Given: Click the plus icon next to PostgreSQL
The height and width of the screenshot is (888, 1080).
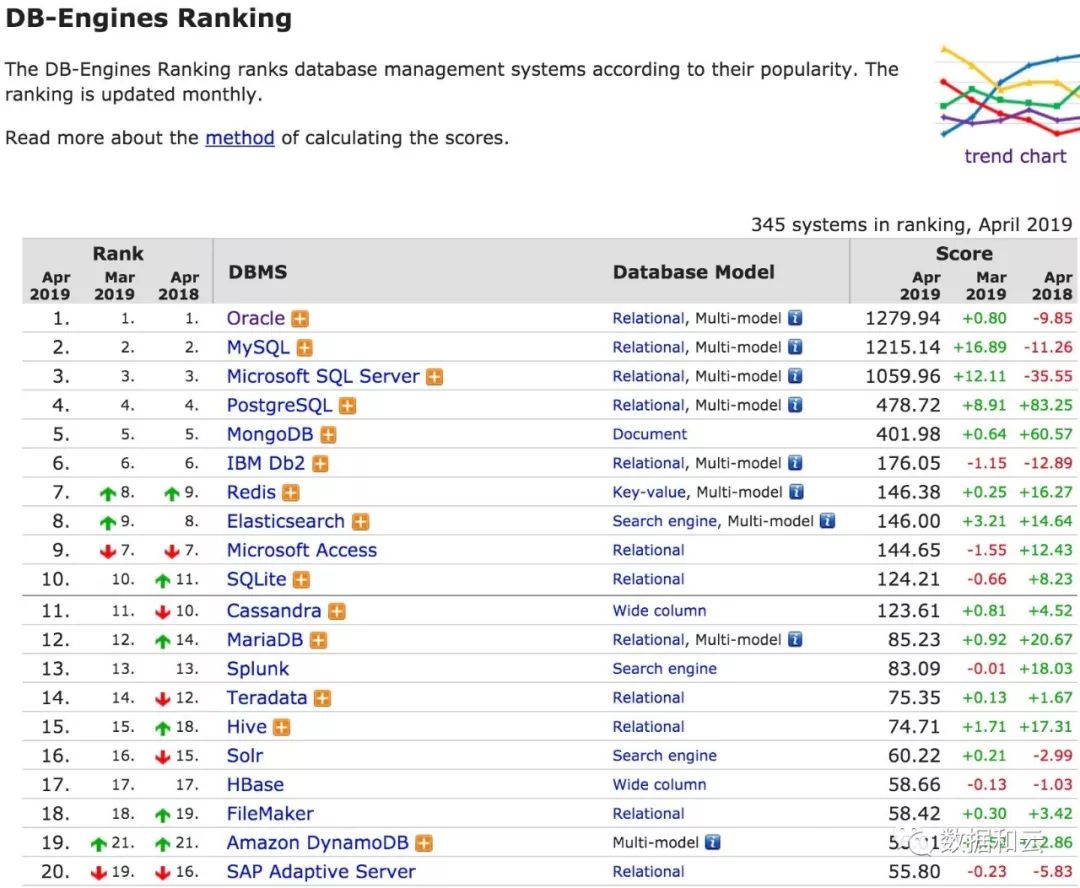Looking at the screenshot, I should [347, 406].
